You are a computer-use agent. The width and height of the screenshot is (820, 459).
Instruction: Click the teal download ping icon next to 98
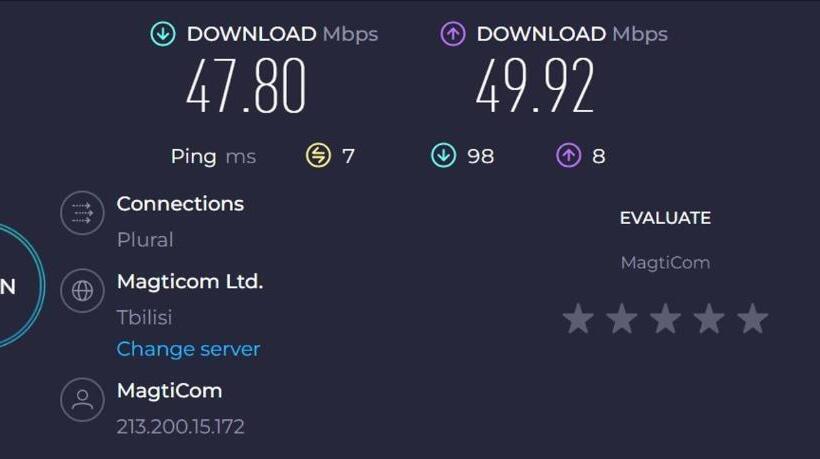(443, 156)
